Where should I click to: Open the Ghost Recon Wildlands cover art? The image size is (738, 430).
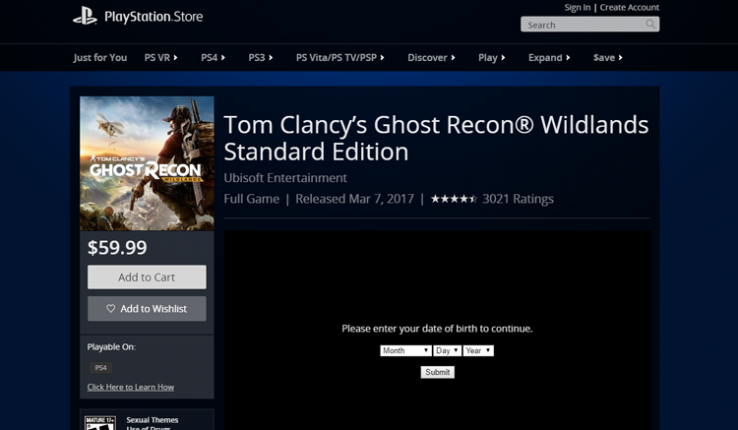(x=147, y=163)
